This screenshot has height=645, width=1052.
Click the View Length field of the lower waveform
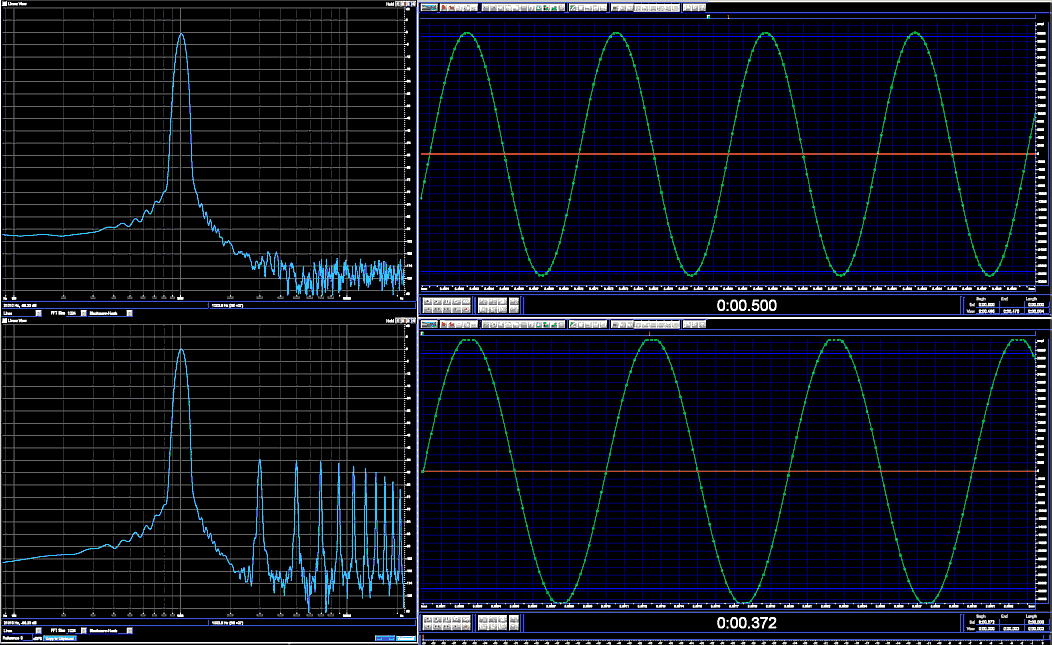1036,629
